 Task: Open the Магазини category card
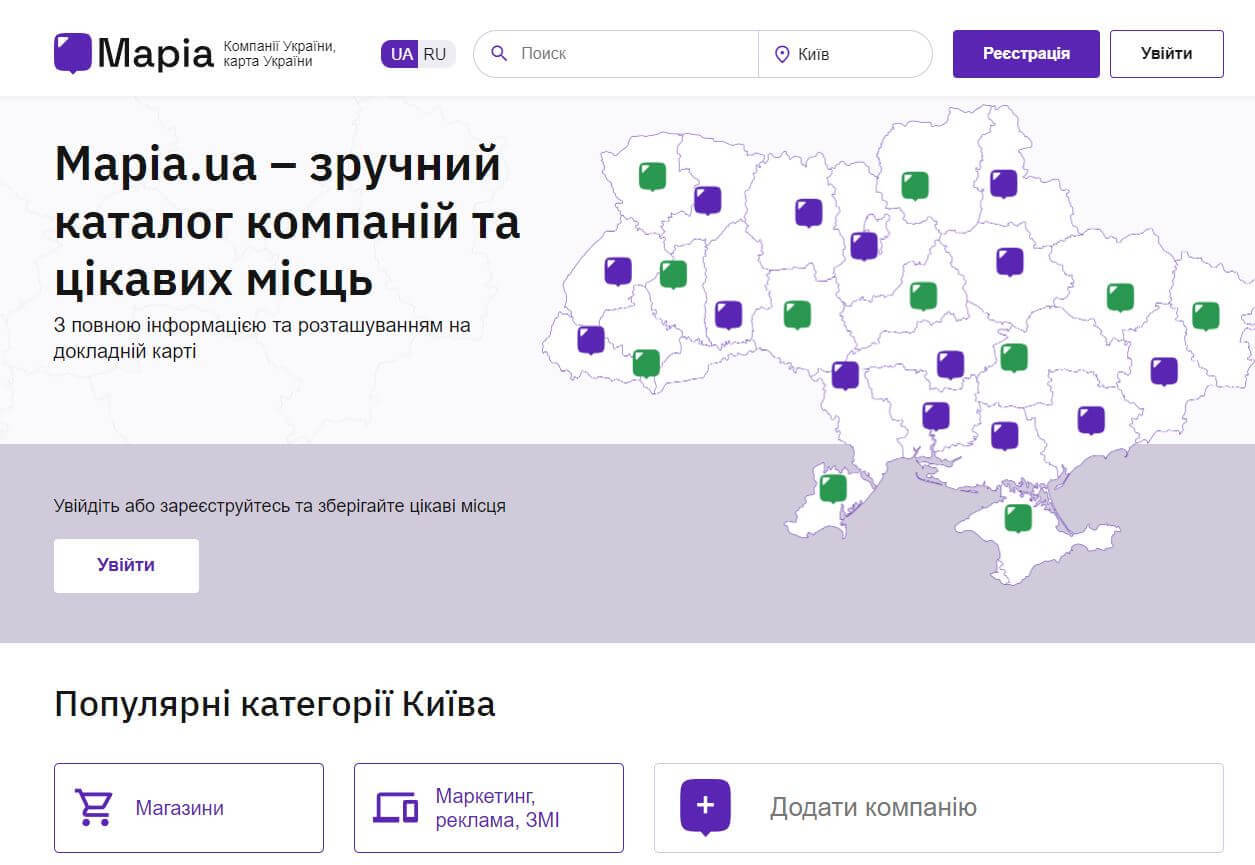188,806
